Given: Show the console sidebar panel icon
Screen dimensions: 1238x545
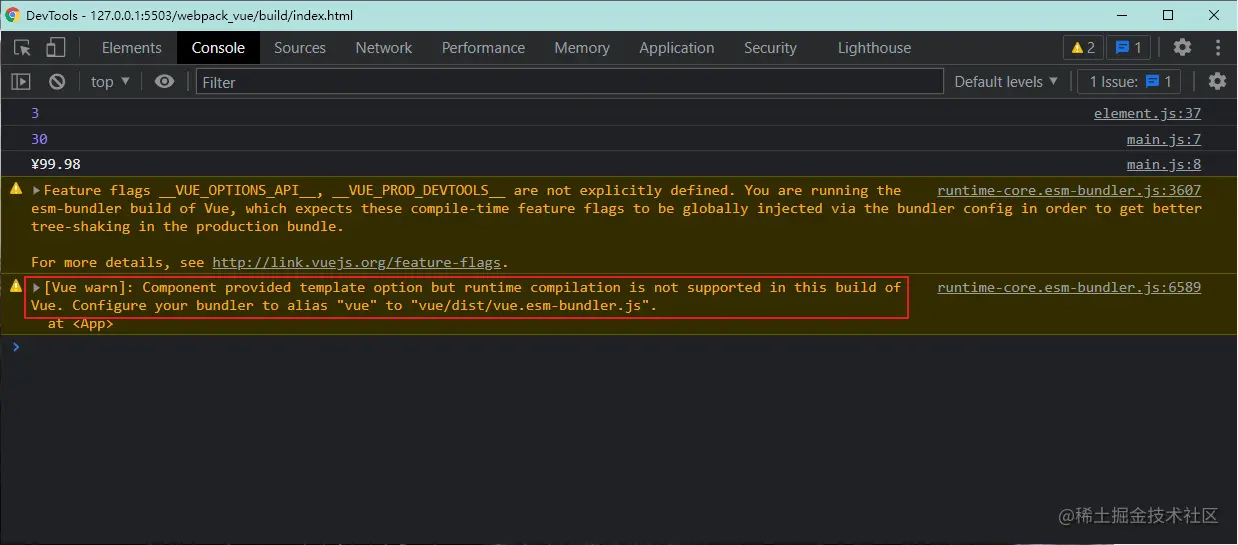Looking at the screenshot, I should [21, 82].
